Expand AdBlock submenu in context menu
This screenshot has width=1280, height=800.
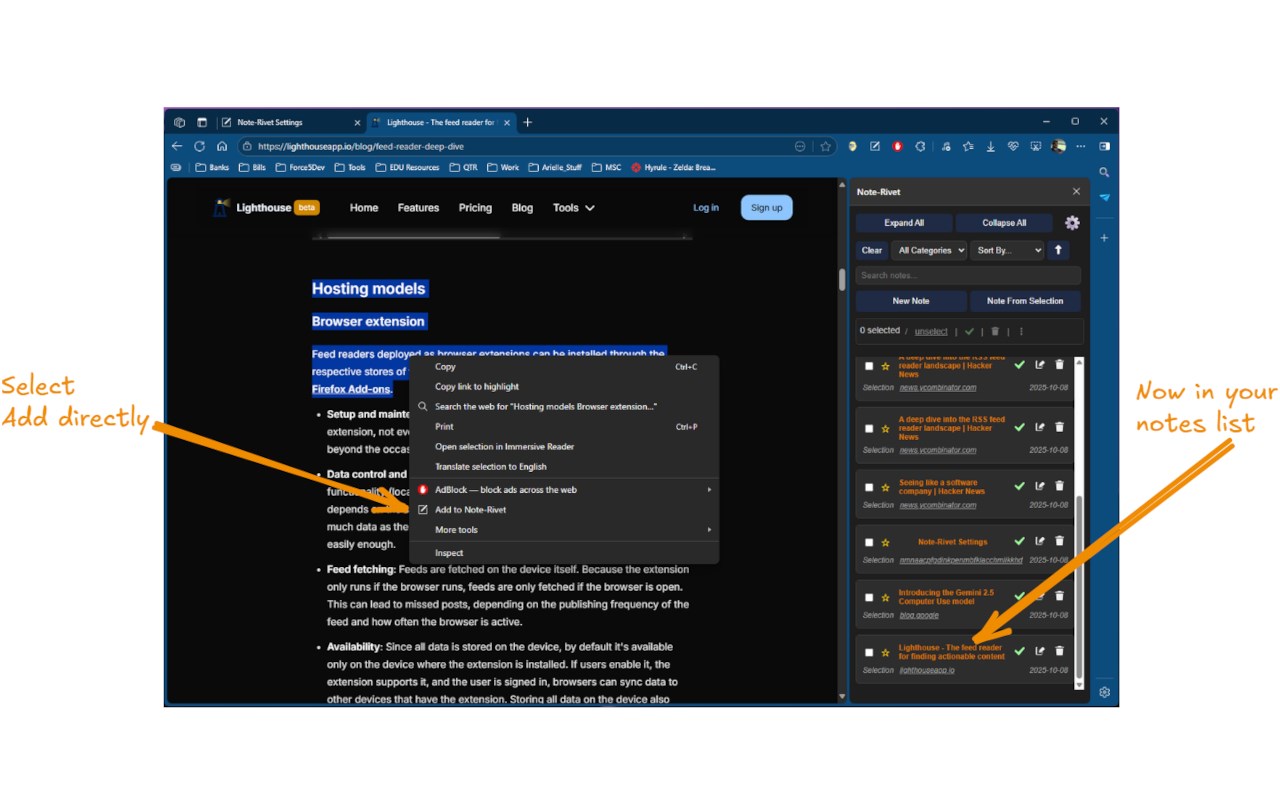pos(566,490)
